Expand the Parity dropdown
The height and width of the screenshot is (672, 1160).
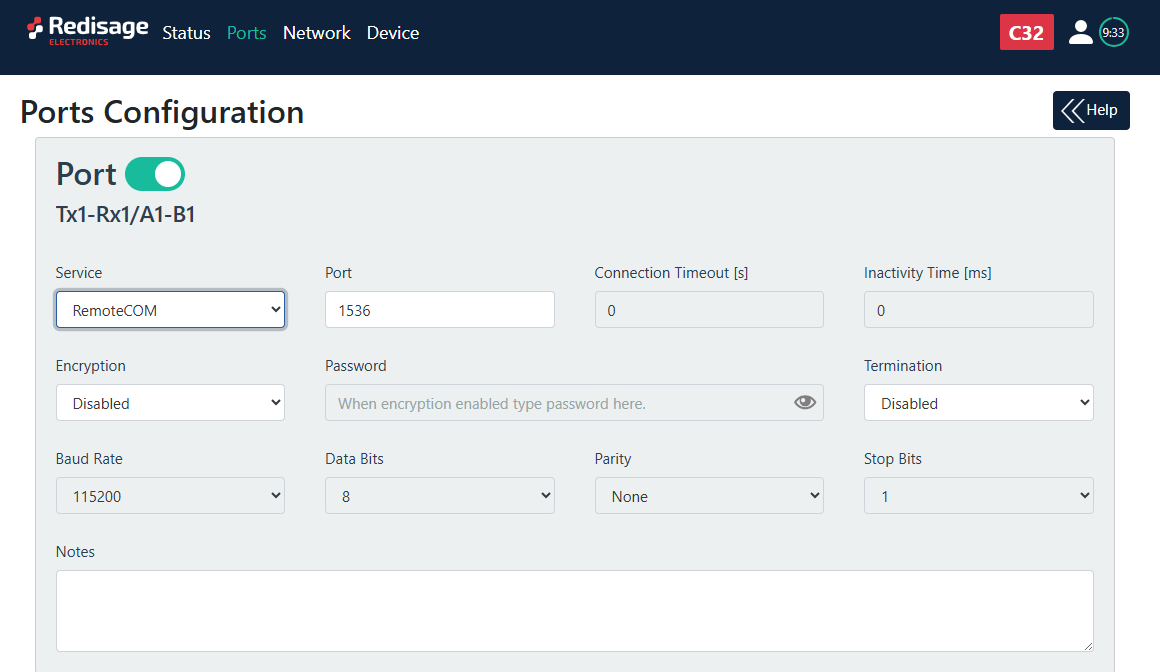pyautogui.click(x=709, y=496)
